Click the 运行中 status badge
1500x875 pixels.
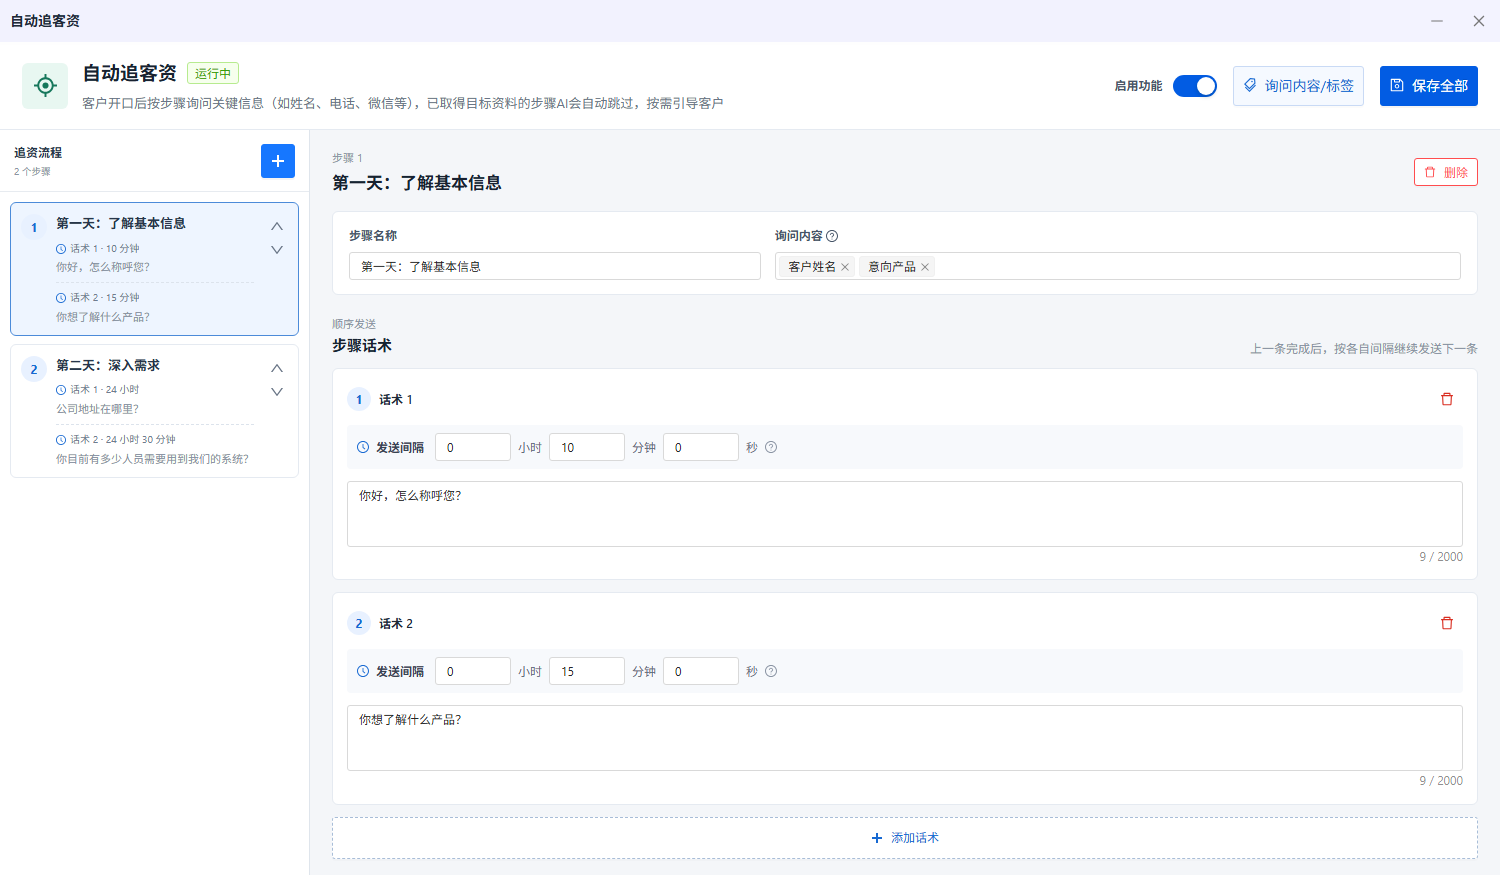[x=213, y=73]
